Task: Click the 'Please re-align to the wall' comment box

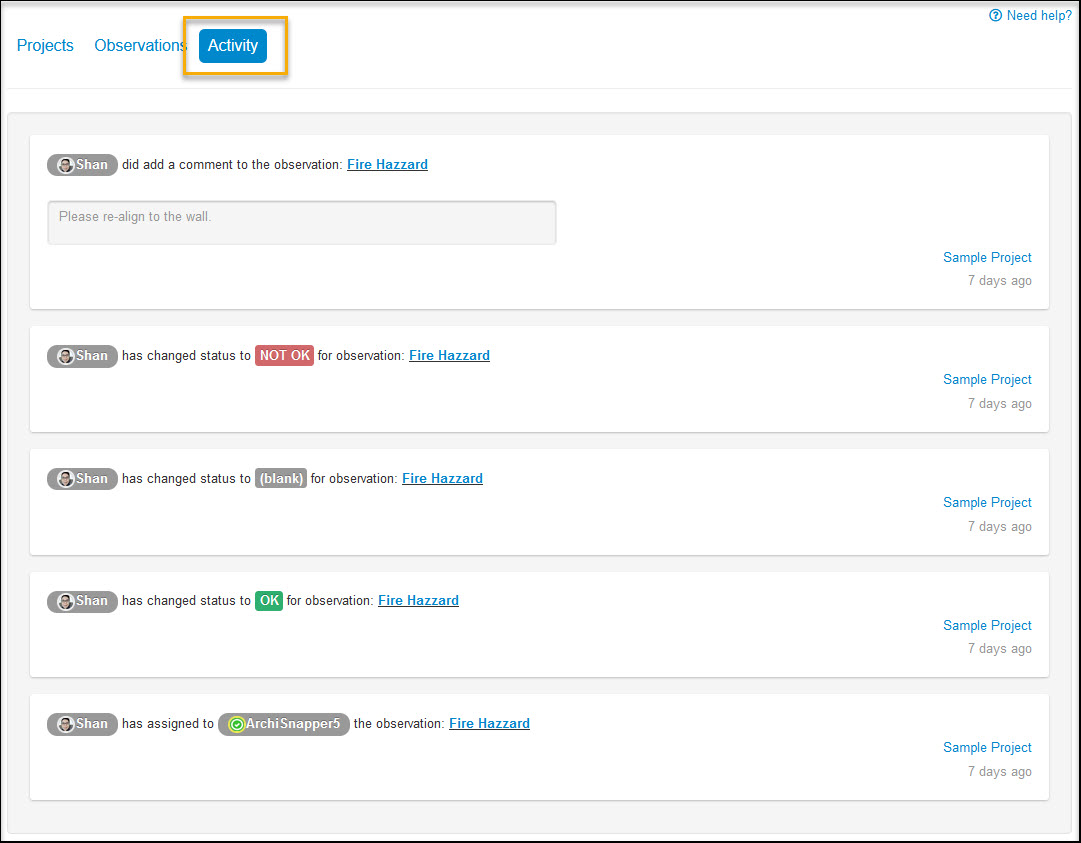Action: (301, 222)
